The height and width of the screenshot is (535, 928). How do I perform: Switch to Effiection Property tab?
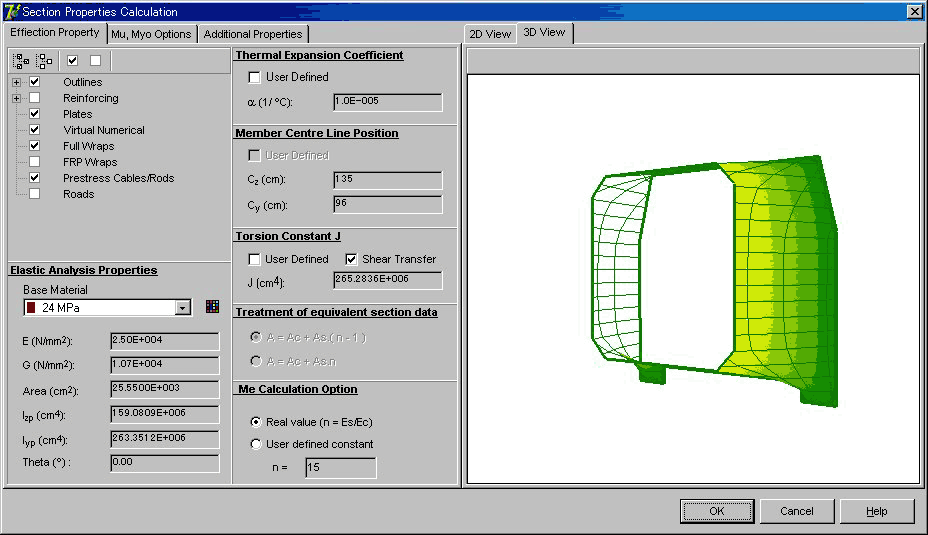pyautogui.click(x=54, y=33)
